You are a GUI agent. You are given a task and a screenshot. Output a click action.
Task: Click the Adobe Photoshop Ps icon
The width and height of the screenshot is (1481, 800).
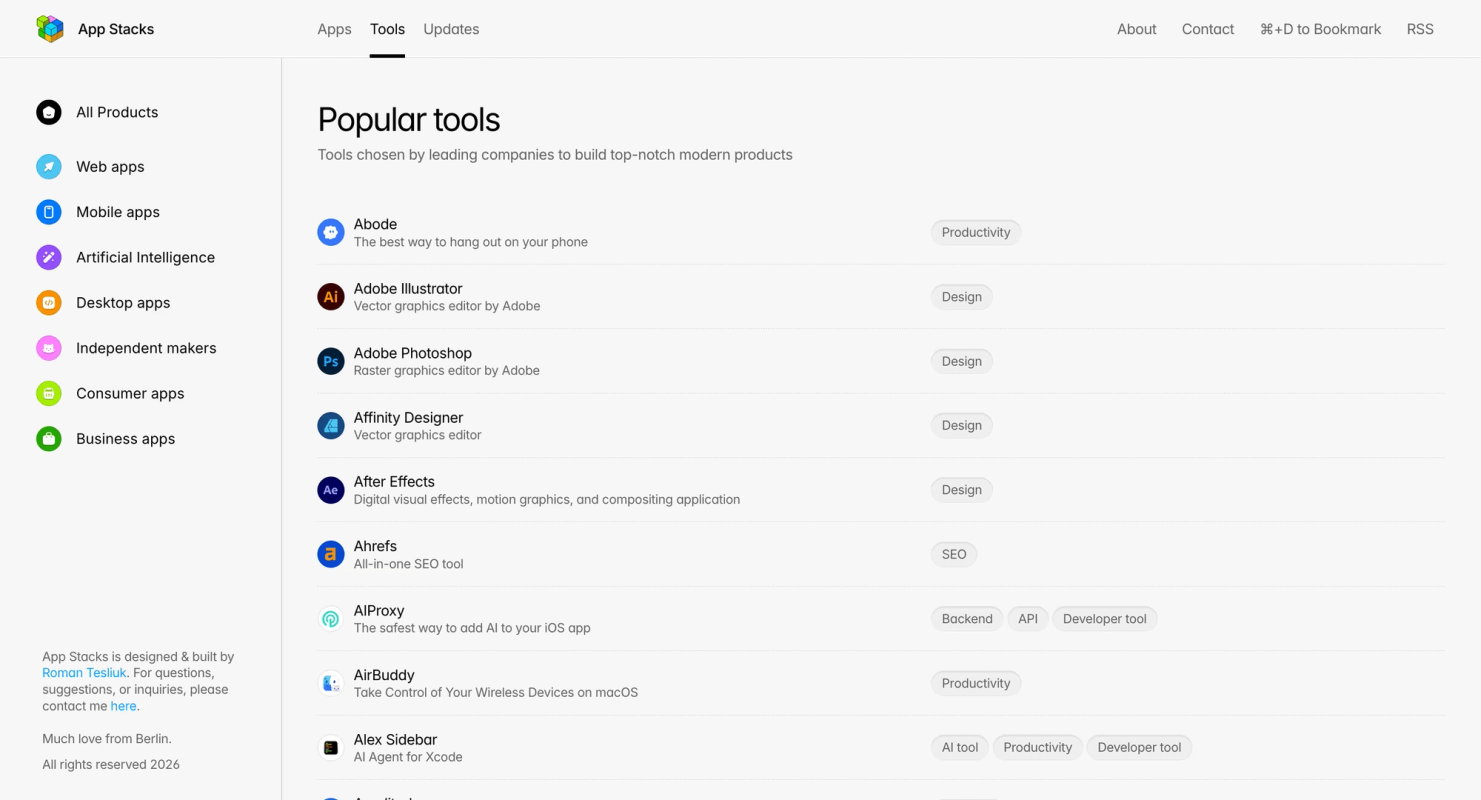331,361
